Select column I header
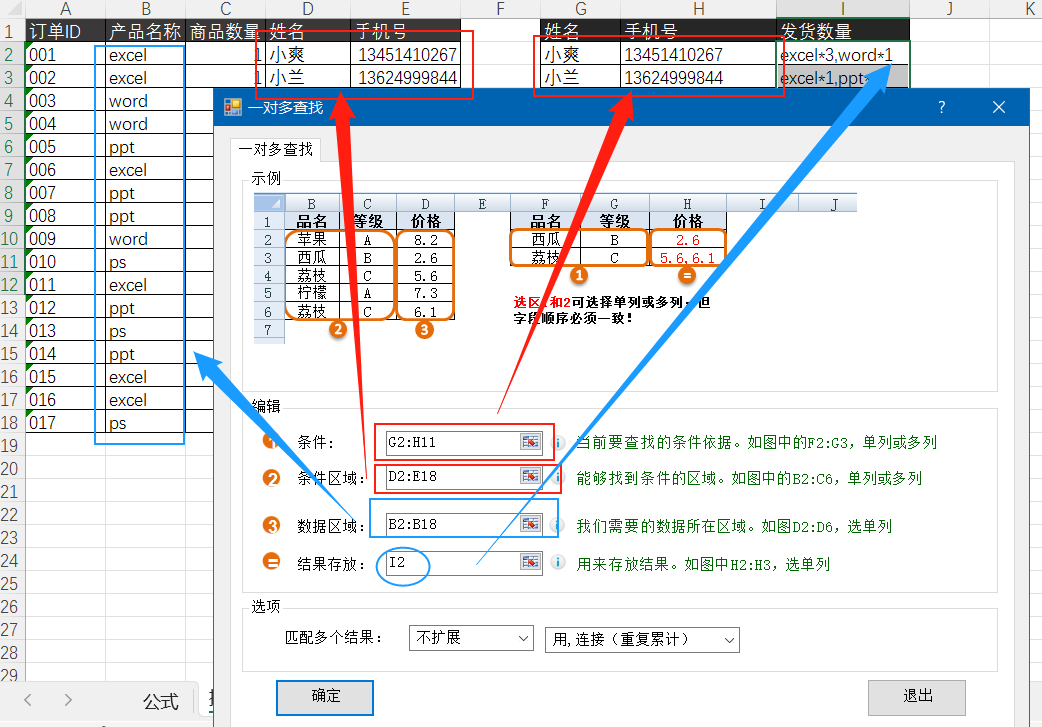Viewport: 1042px width, 727px height. 843,9
